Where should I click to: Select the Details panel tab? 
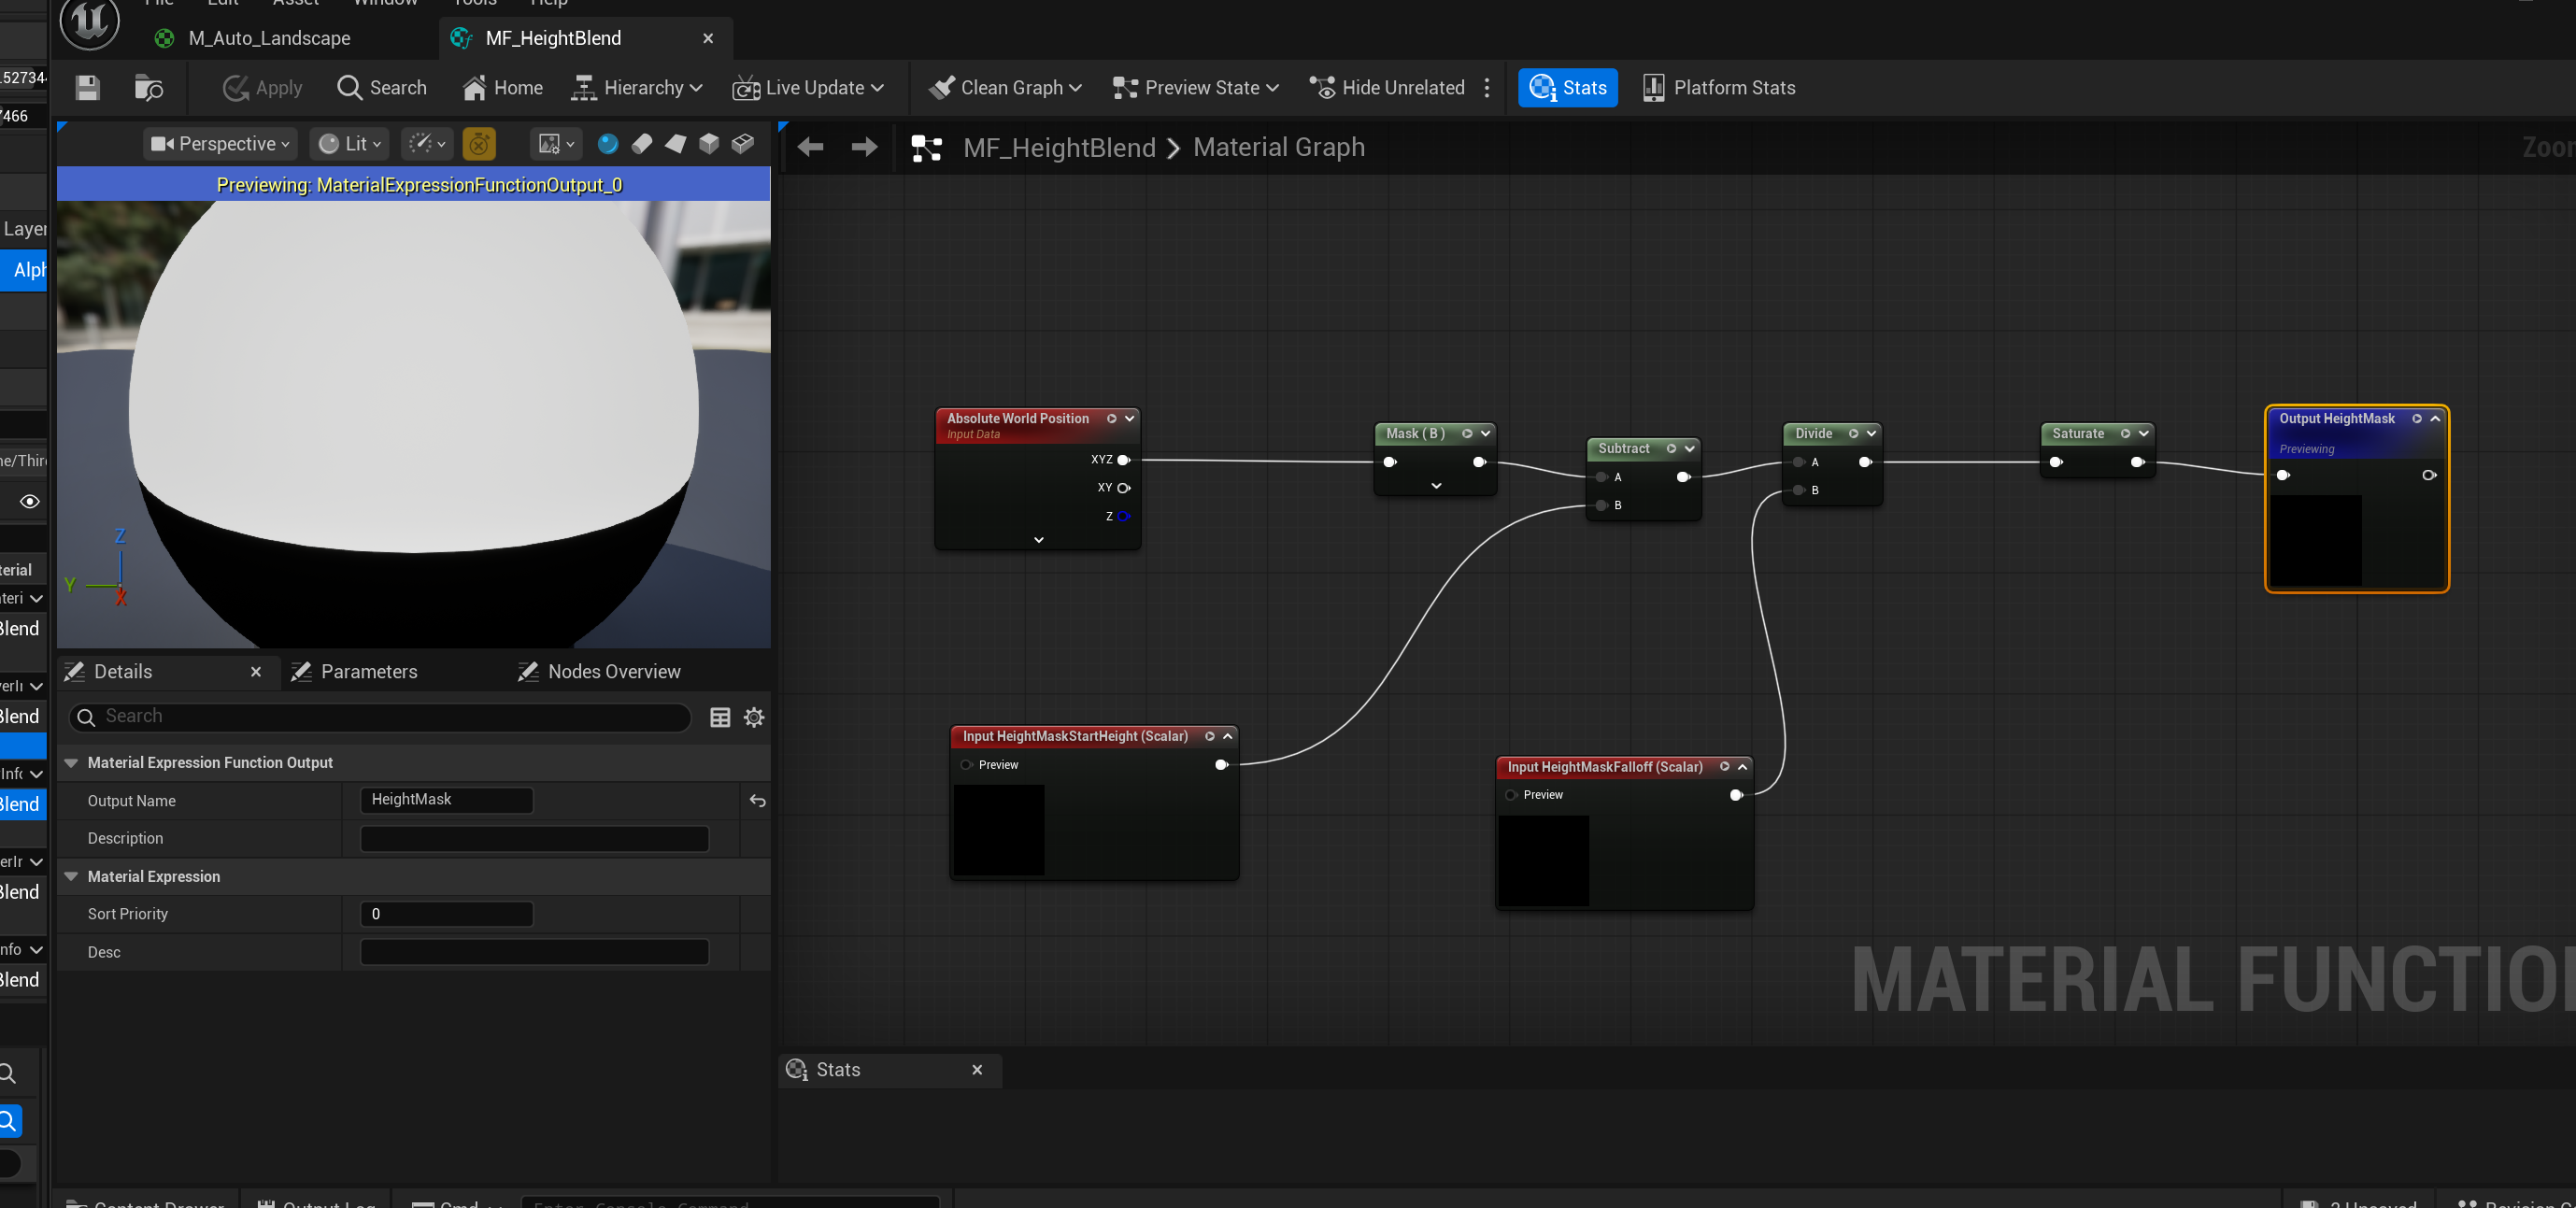[123, 672]
